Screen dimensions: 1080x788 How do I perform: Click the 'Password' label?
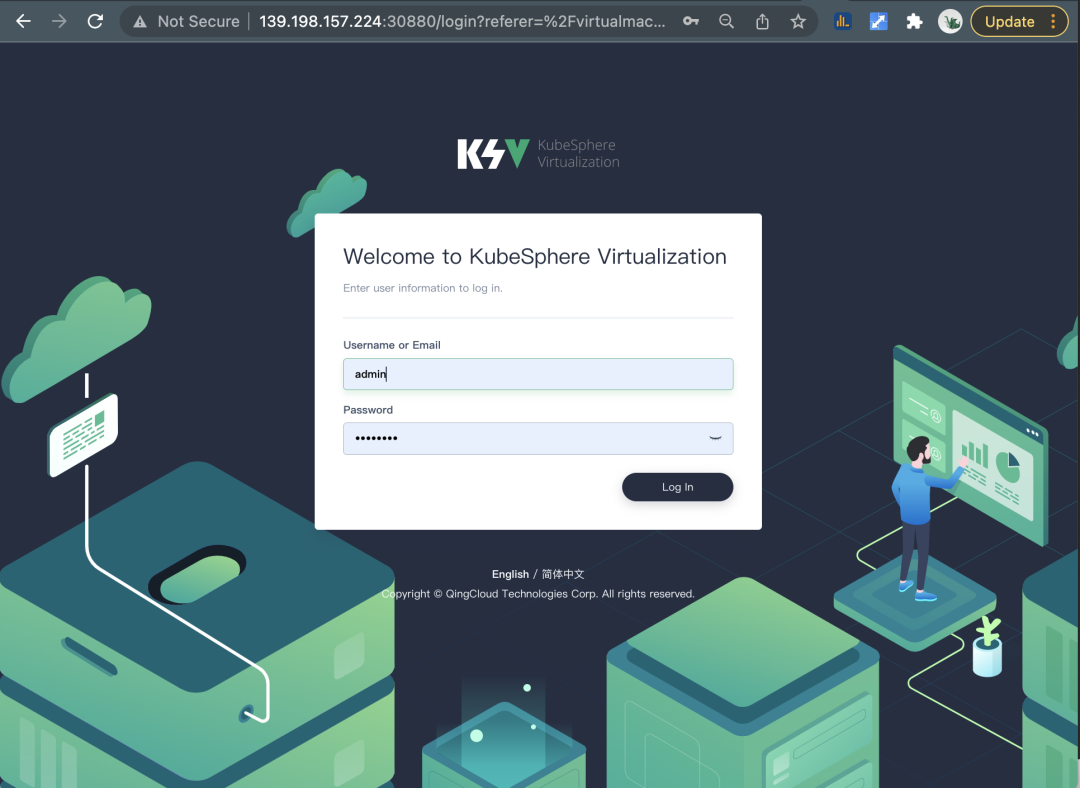tap(368, 410)
